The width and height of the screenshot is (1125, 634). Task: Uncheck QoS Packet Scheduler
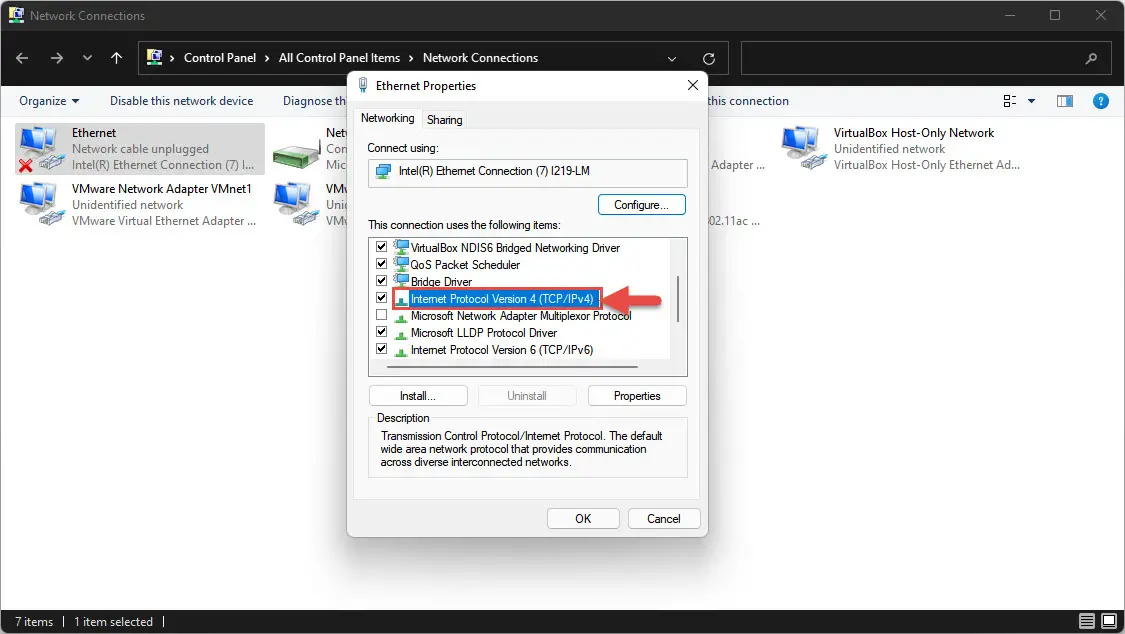[x=382, y=264]
